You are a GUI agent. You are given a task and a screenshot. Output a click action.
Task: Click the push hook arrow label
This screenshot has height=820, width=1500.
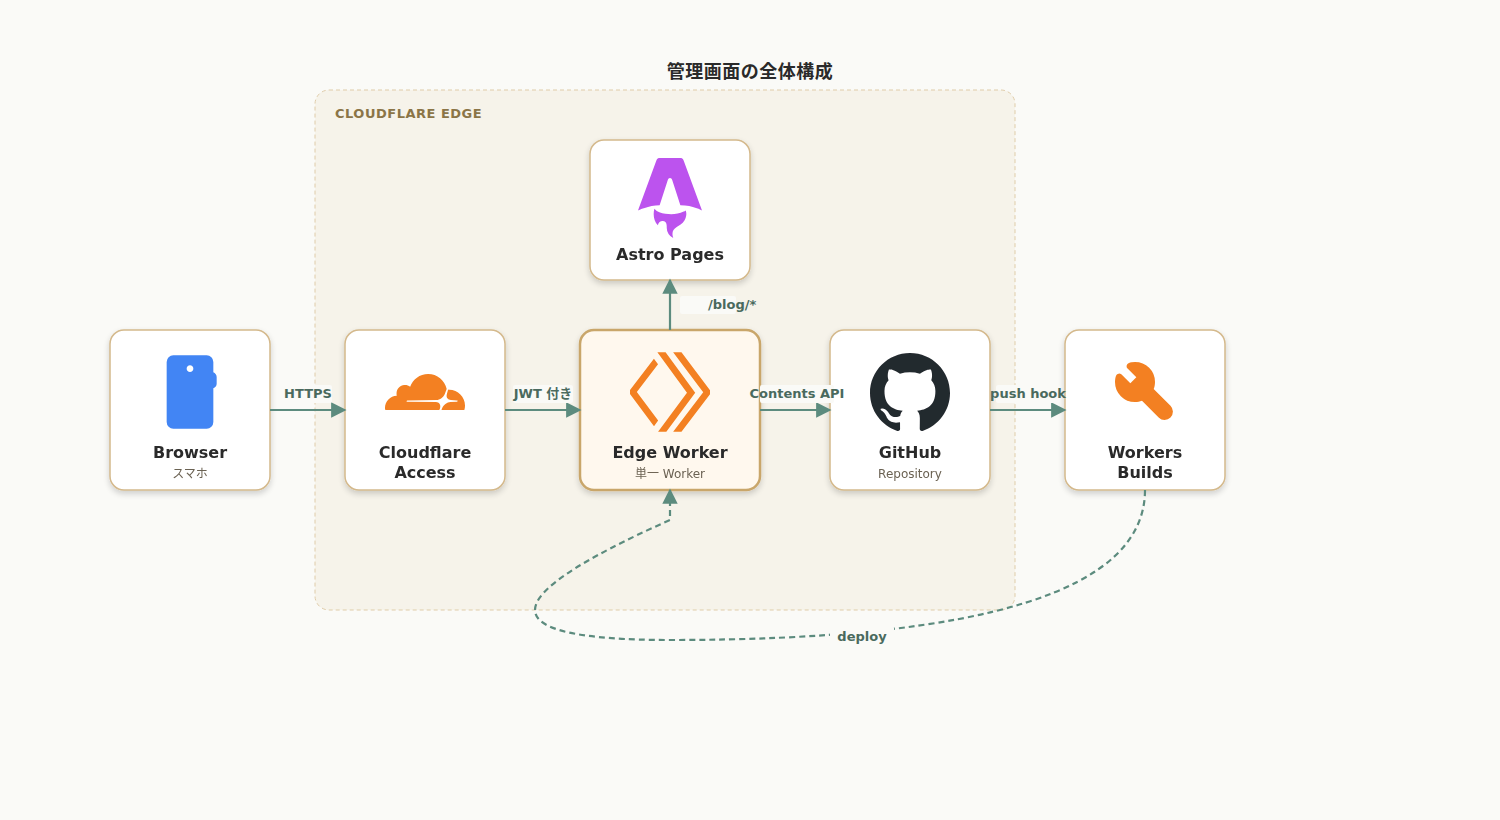coord(1028,393)
